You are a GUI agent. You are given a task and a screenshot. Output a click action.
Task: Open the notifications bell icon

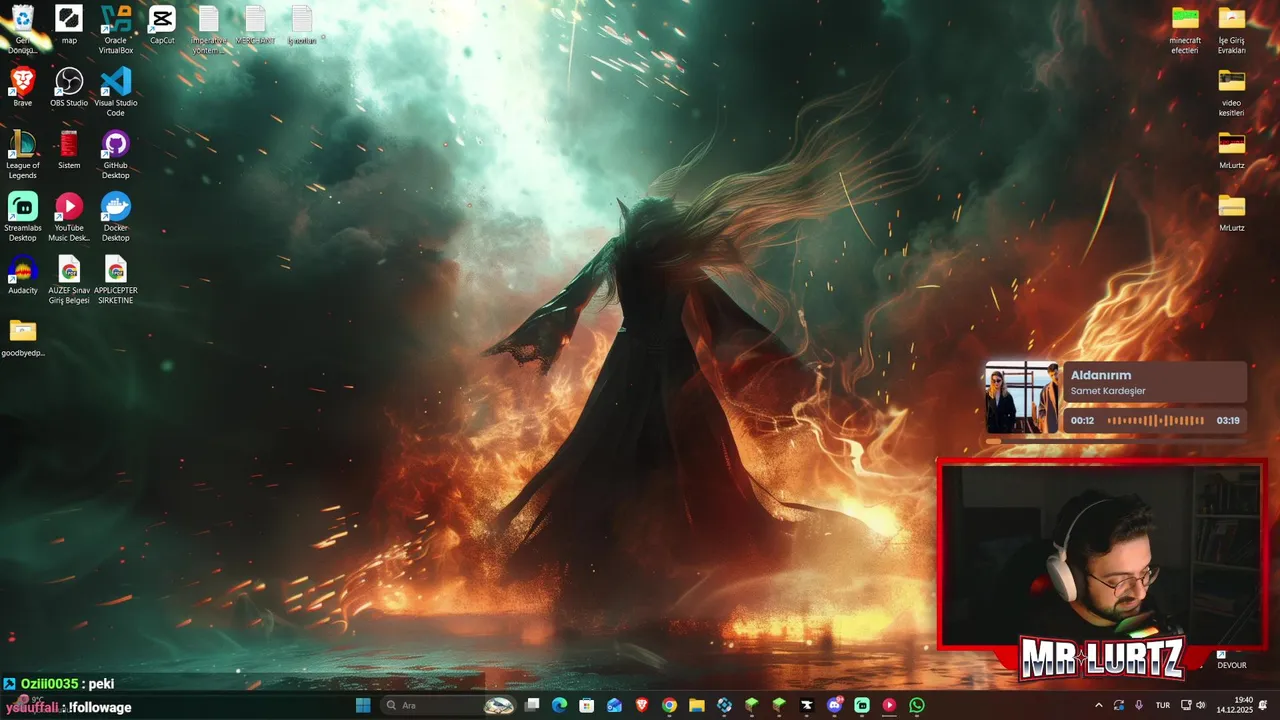pos(1263,705)
